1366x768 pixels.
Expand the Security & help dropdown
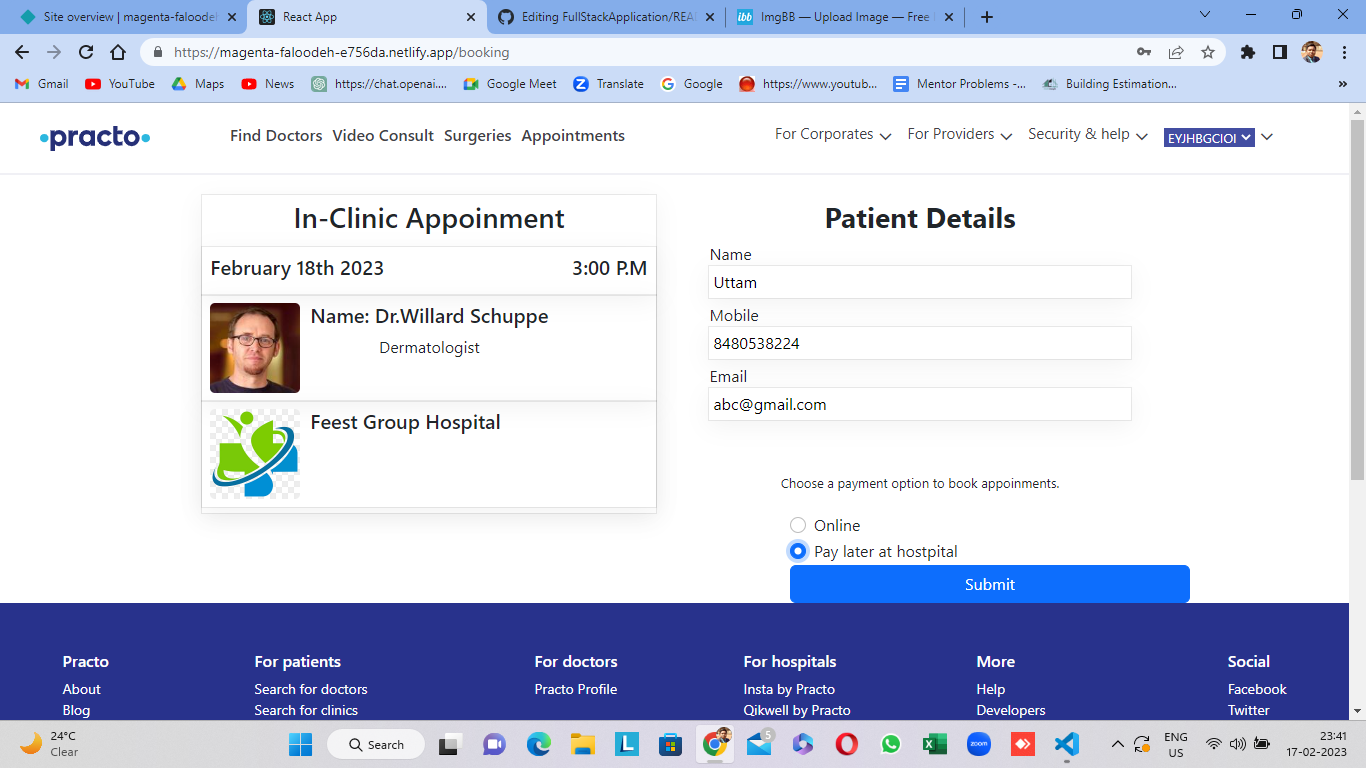pyautogui.click(x=1088, y=135)
